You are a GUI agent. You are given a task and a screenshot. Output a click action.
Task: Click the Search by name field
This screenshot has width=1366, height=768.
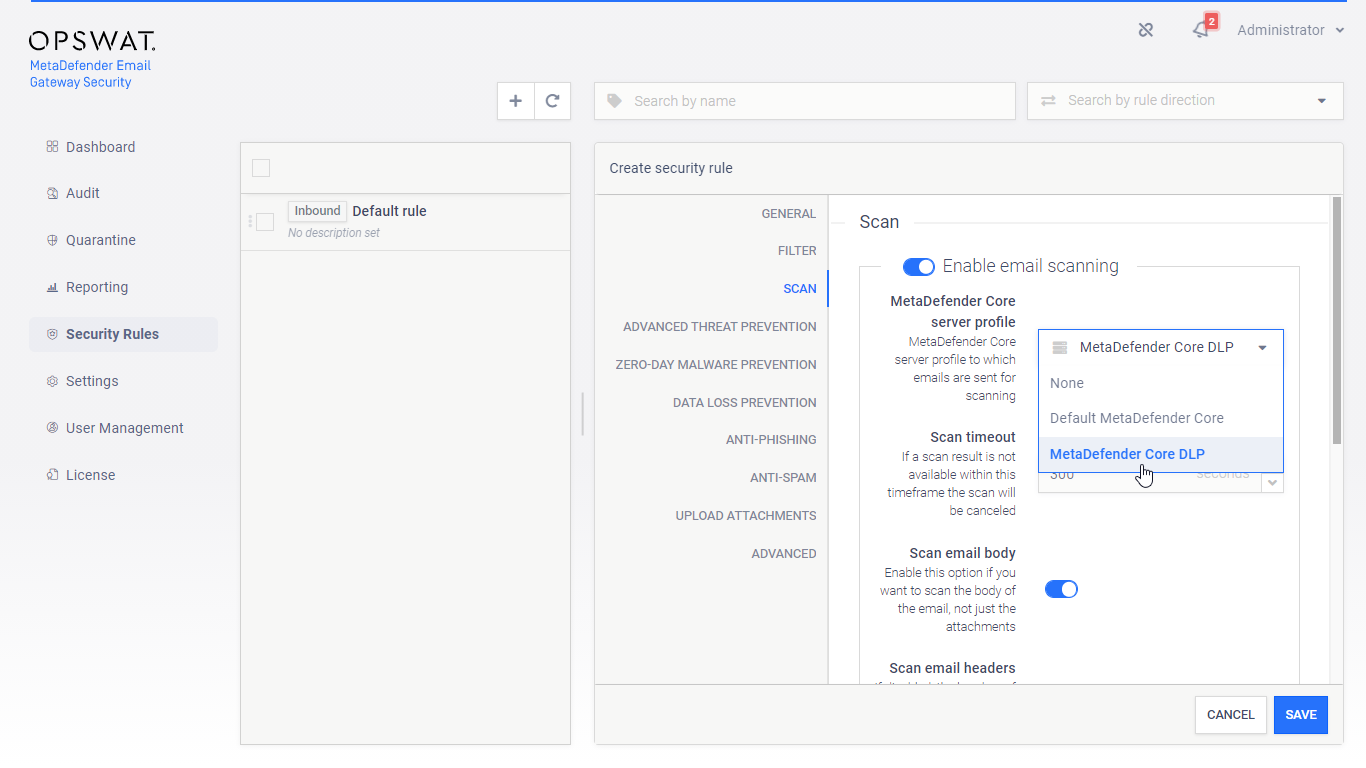[x=805, y=101]
